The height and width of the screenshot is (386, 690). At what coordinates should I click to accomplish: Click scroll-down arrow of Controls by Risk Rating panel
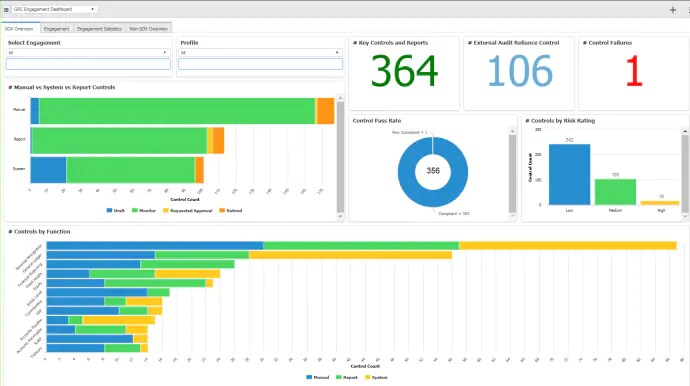[x=685, y=216]
